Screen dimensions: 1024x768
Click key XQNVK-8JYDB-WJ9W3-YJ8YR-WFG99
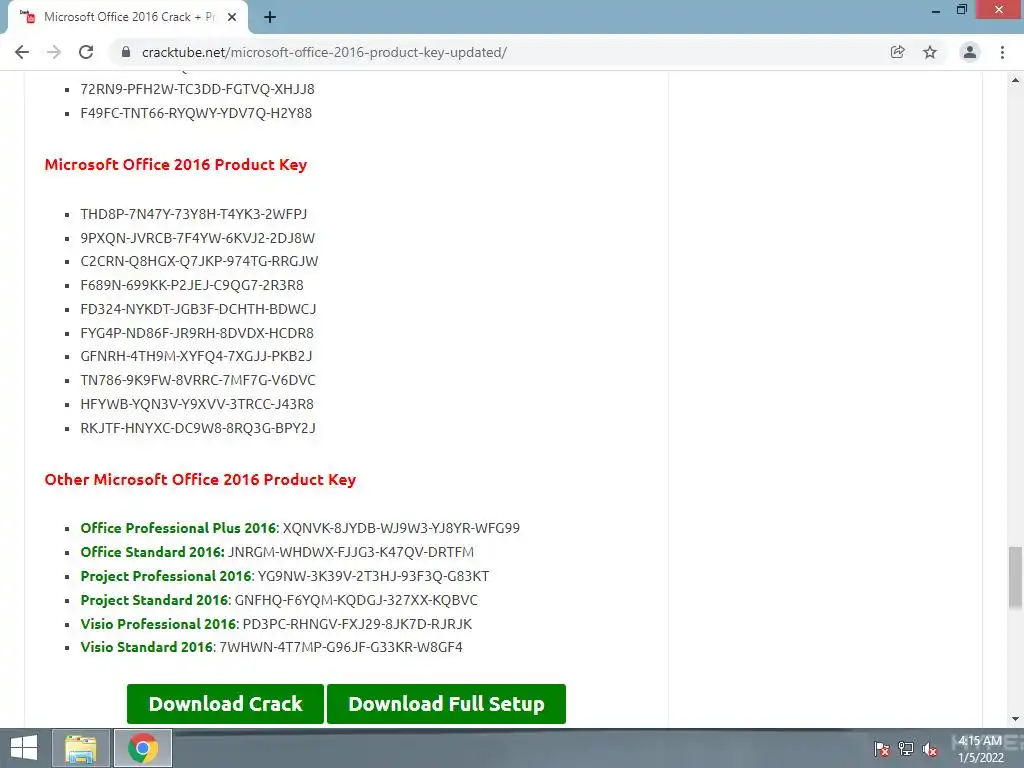pos(401,528)
